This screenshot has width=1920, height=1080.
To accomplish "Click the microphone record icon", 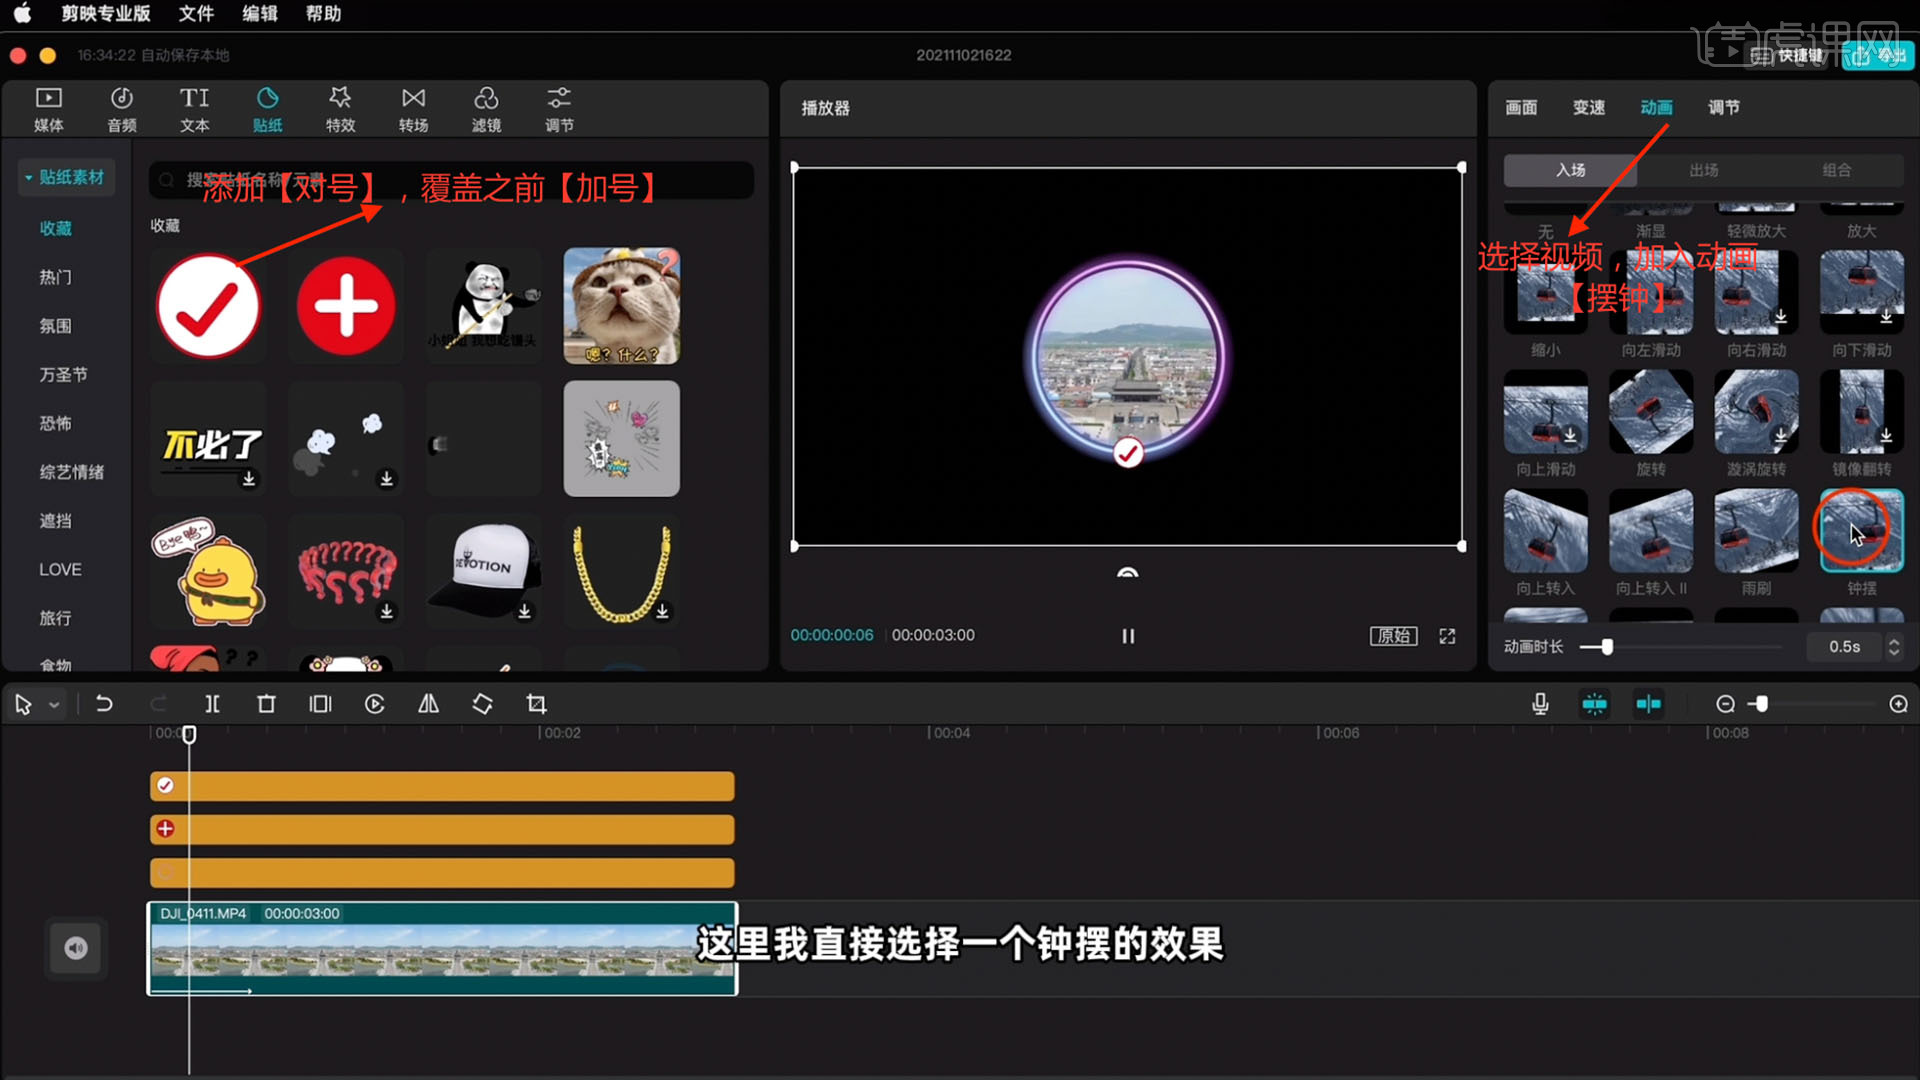I will tap(1540, 704).
